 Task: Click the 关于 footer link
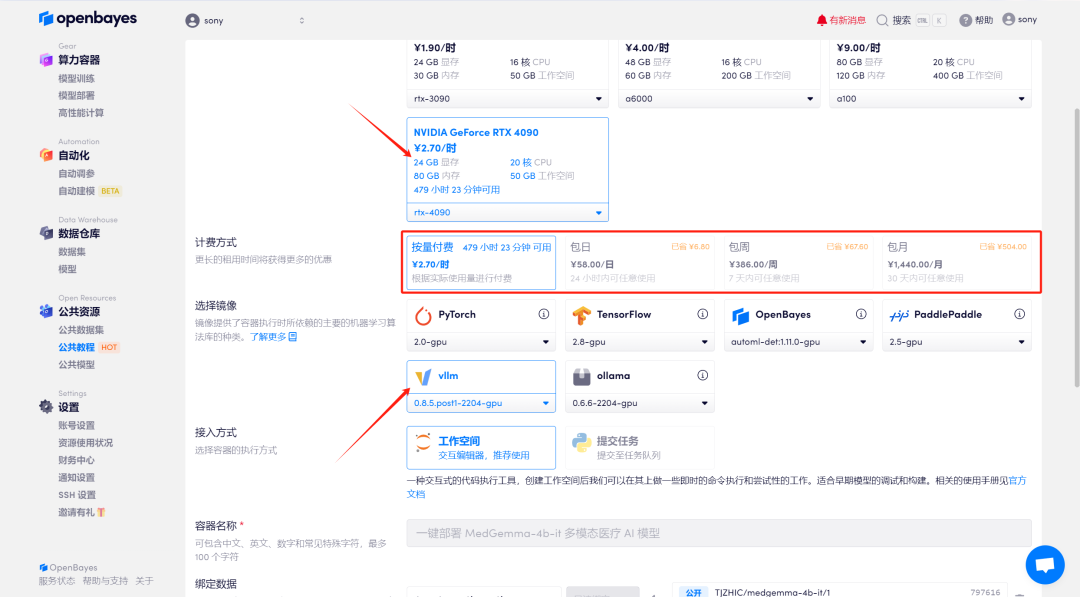point(145,581)
